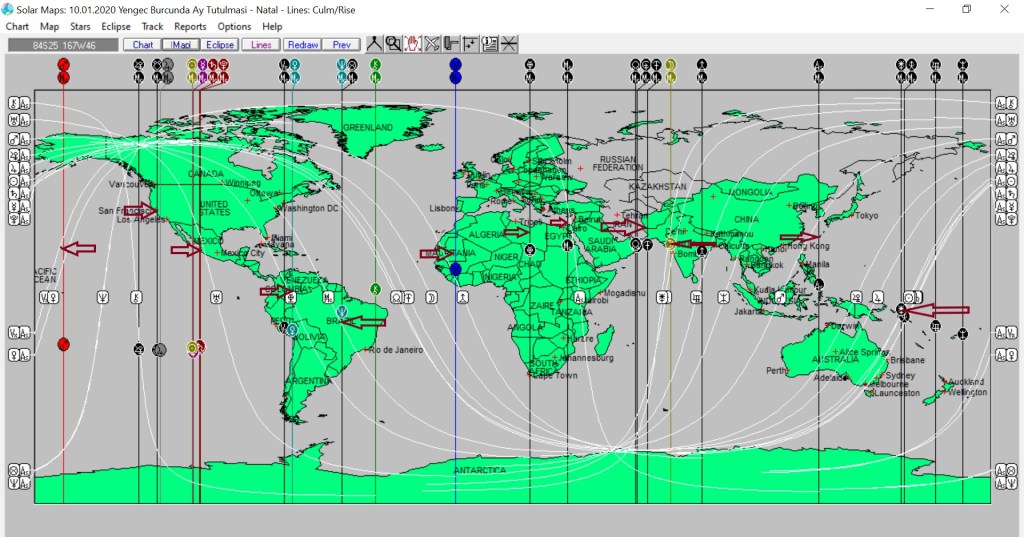The width and height of the screenshot is (1024, 537).
Task: Click the star points toolbar icon
Action: 470,44
